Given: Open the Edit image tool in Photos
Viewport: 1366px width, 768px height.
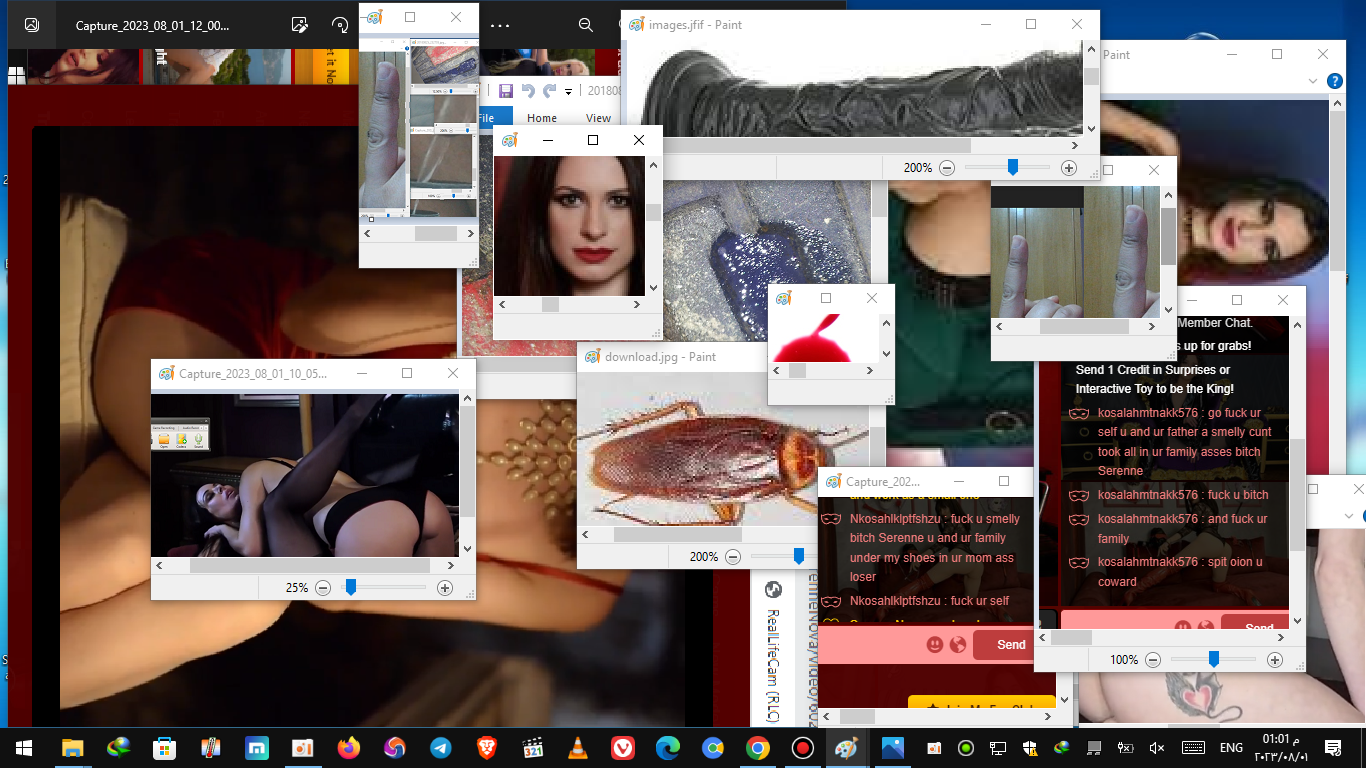Looking at the screenshot, I should coord(299,26).
